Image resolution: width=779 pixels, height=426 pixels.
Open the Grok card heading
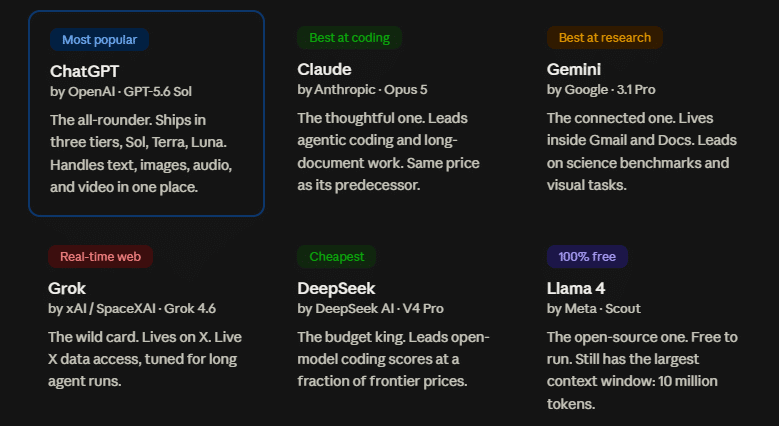tap(67, 288)
